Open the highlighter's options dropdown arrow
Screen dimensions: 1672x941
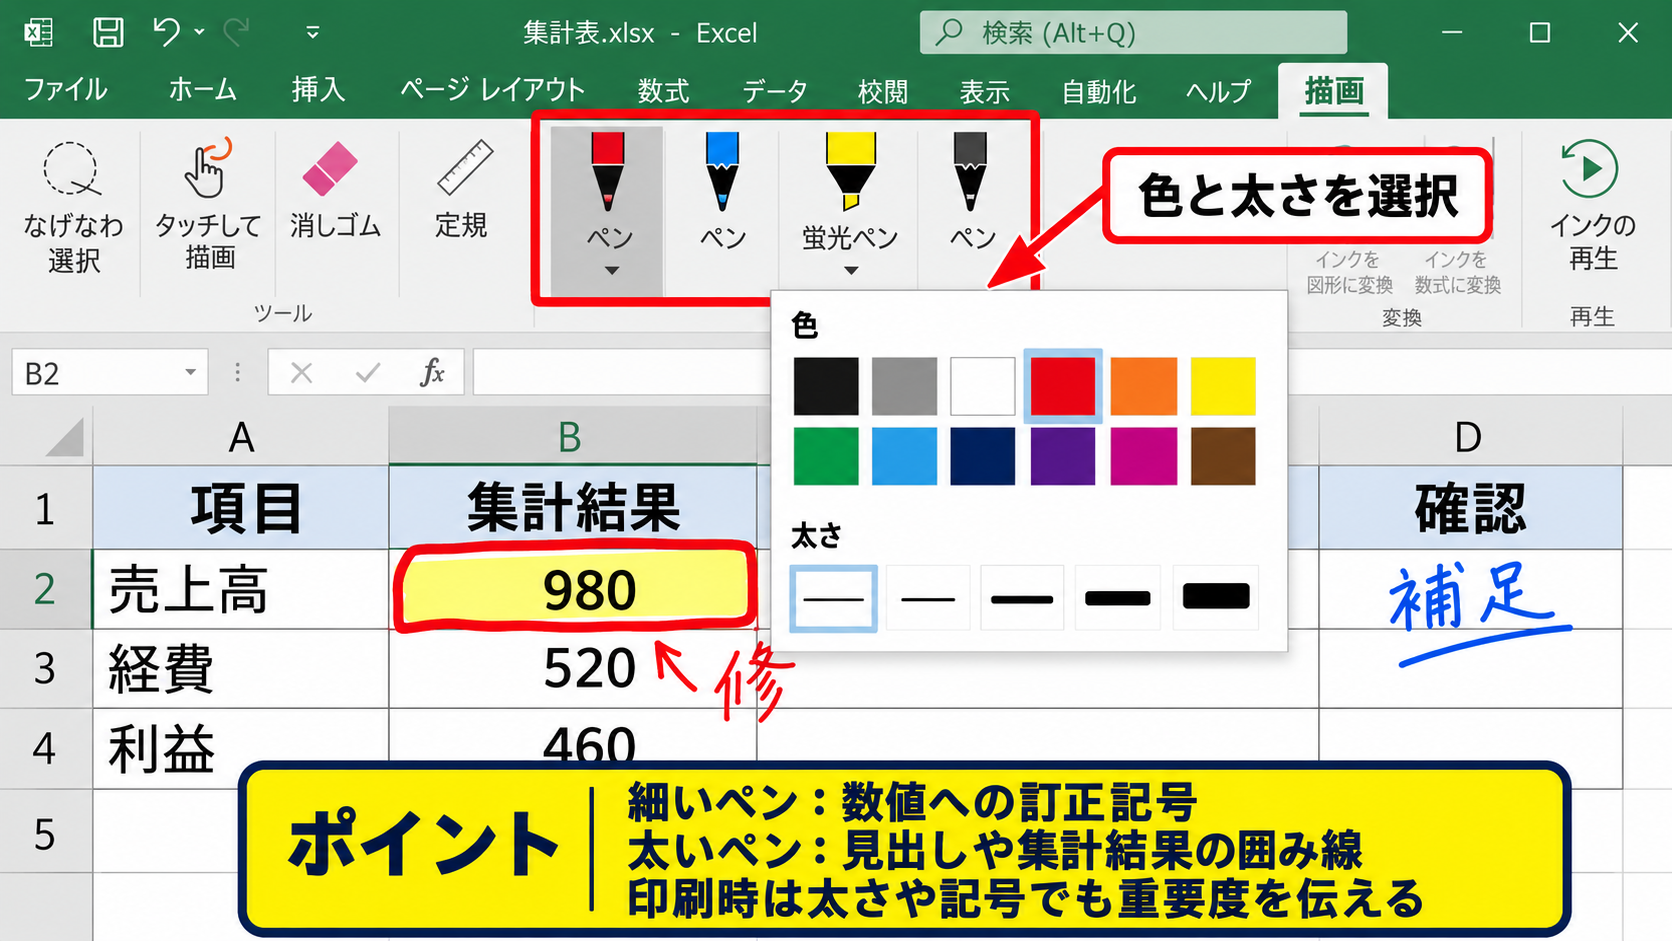point(851,271)
